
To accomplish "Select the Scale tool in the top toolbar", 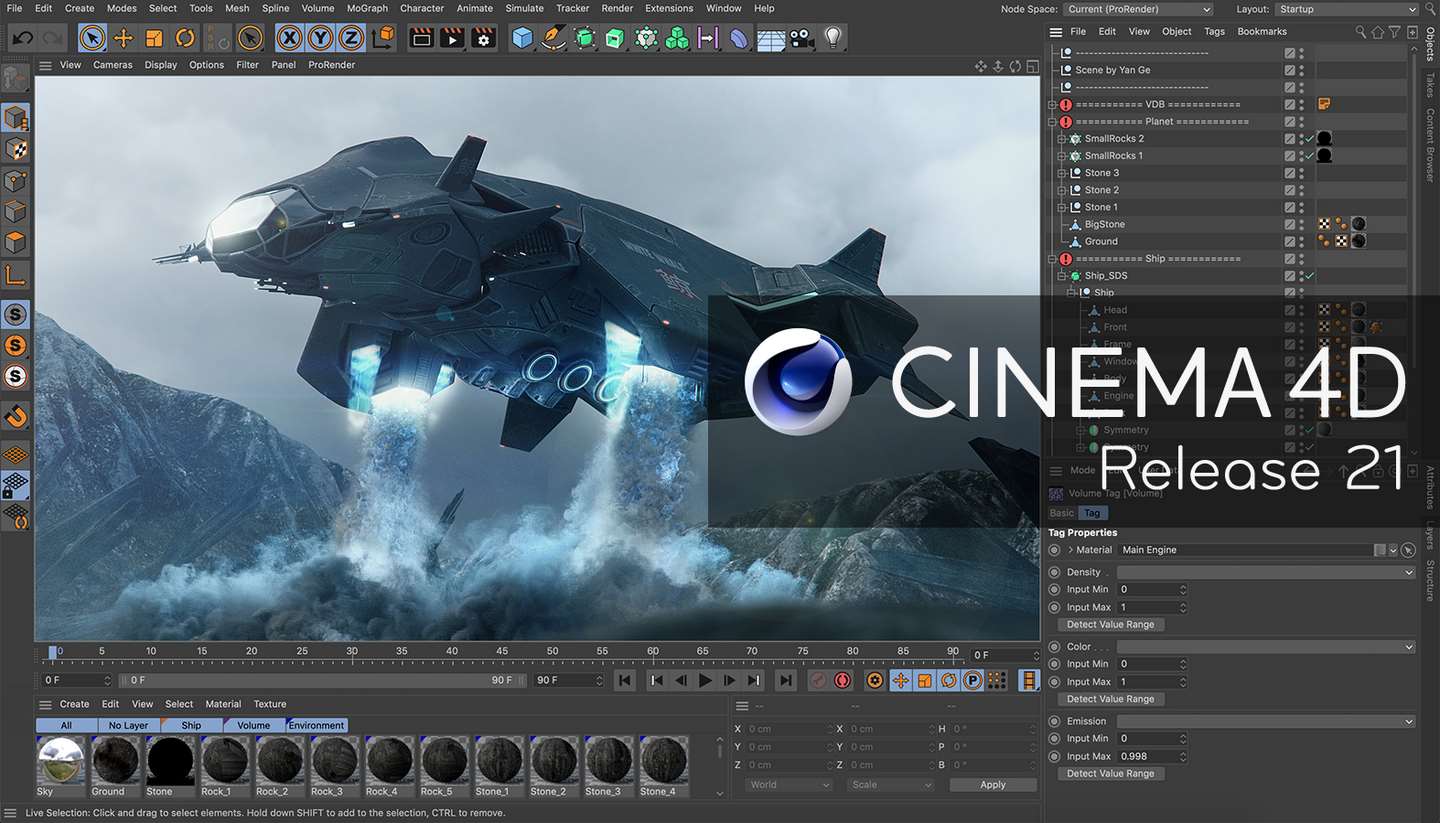I will 154,39.
